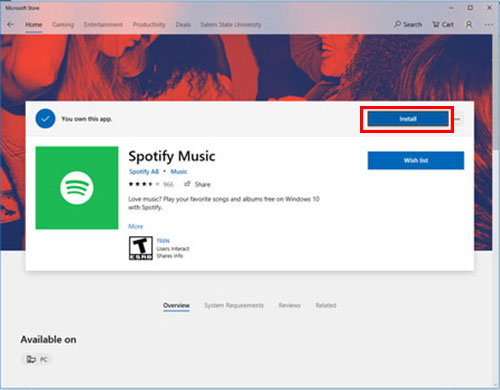Viewport: 500px width, 390px height.
Task: Open the Related tab
Action: (326, 305)
